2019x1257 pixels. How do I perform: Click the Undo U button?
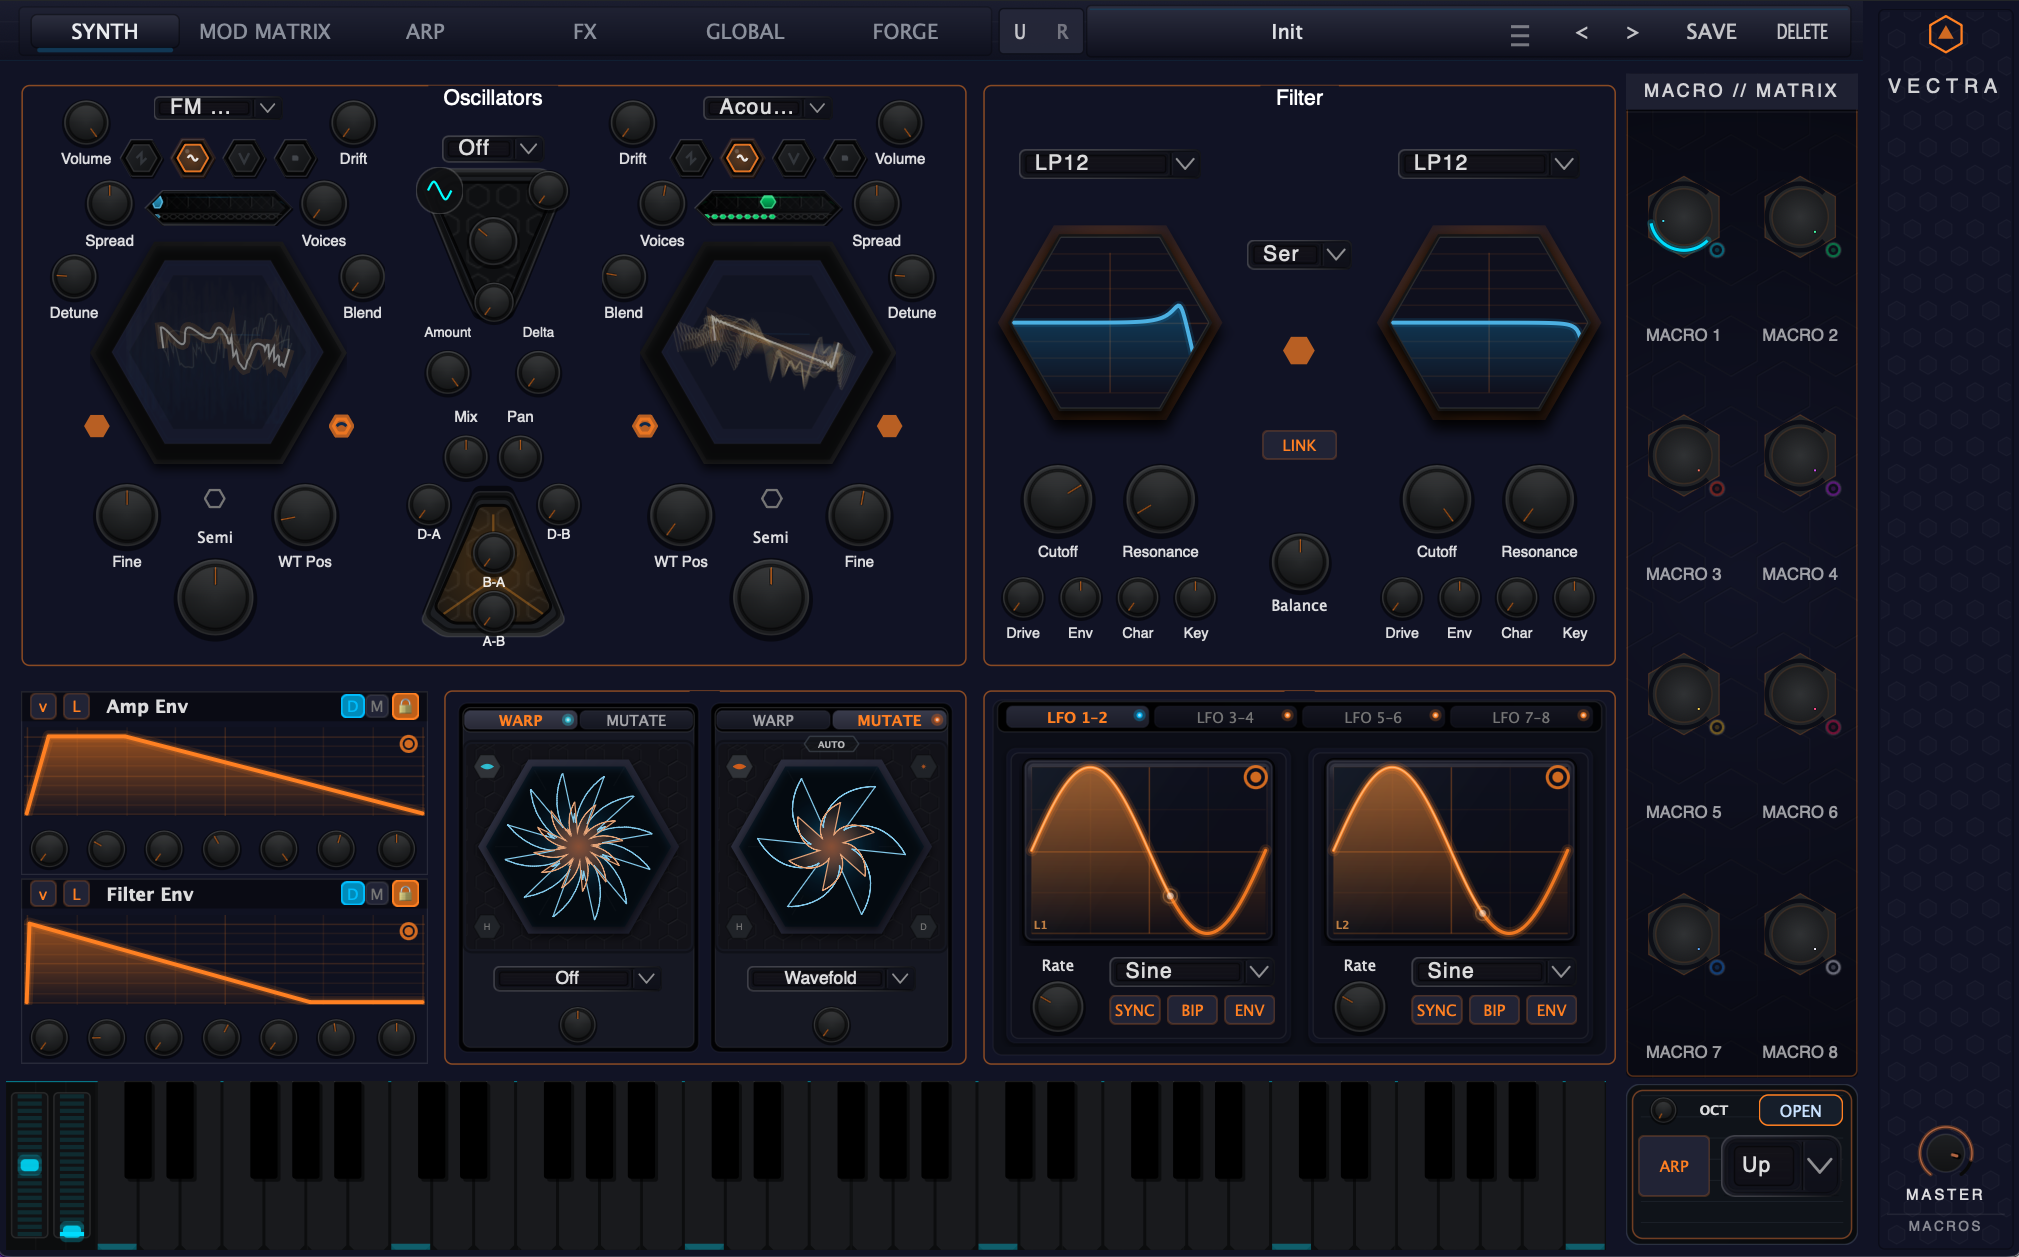point(1020,32)
